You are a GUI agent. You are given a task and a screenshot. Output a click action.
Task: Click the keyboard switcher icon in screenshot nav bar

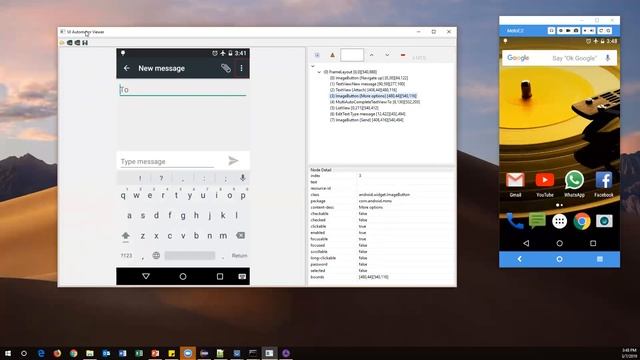(242, 276)
